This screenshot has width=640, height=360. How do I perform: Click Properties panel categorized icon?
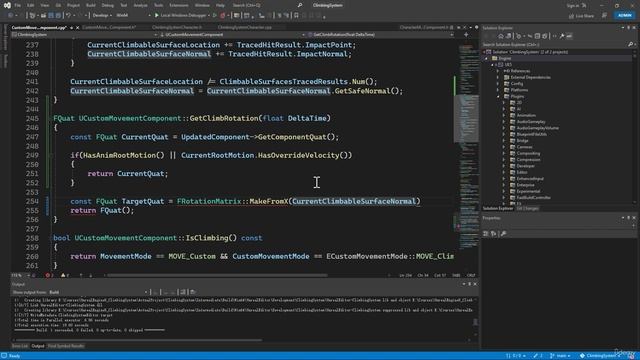point(486,233)
